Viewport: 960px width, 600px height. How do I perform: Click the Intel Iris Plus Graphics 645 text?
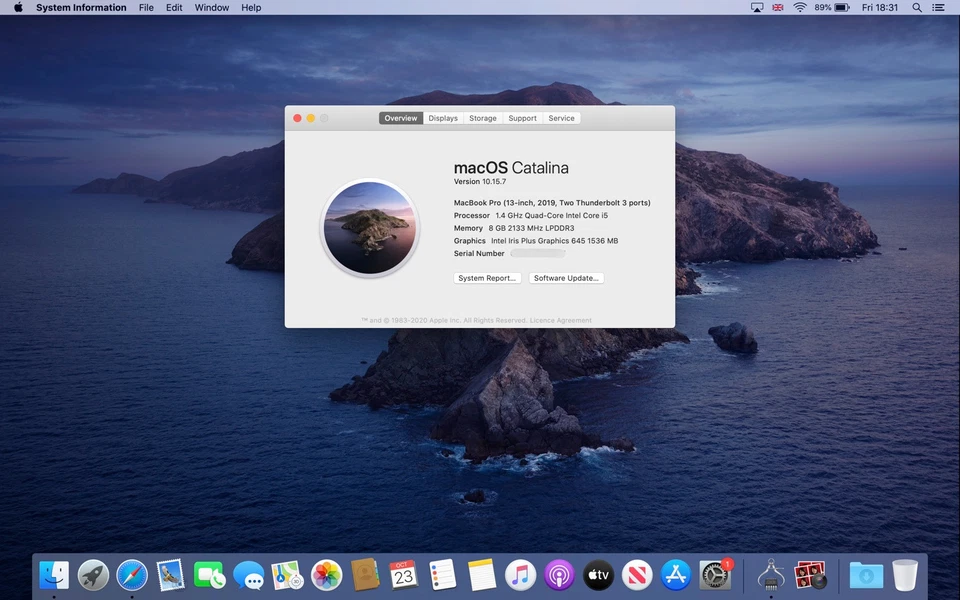(x=538, y=241)
